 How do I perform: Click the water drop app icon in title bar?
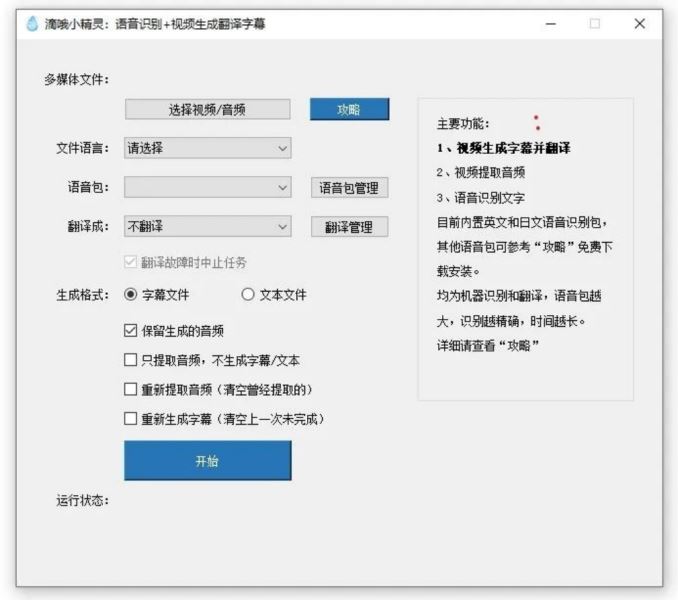[32, 23]
